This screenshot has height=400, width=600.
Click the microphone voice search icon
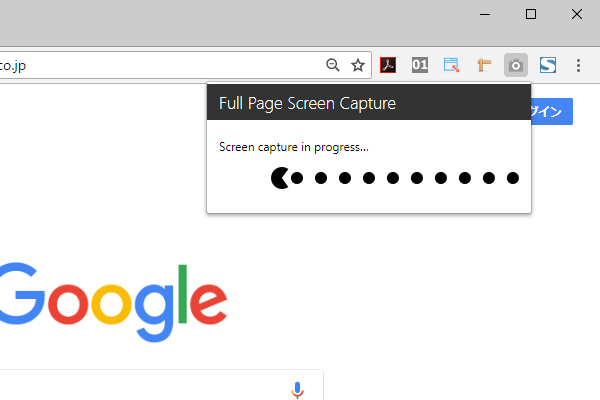[297, 390]
